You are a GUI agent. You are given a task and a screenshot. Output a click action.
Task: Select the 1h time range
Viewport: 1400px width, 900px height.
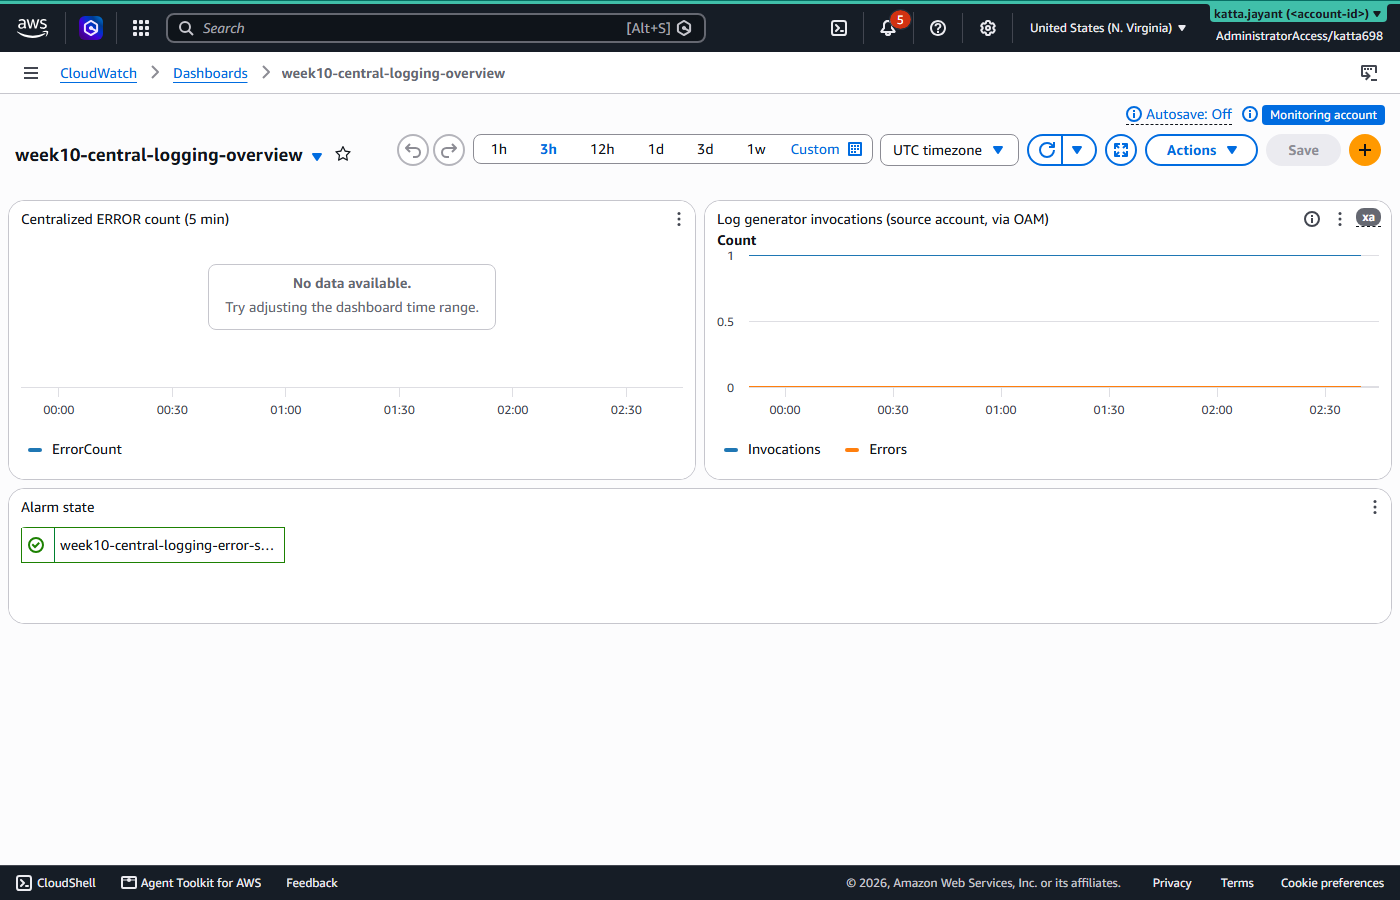[x=499, y=149]
